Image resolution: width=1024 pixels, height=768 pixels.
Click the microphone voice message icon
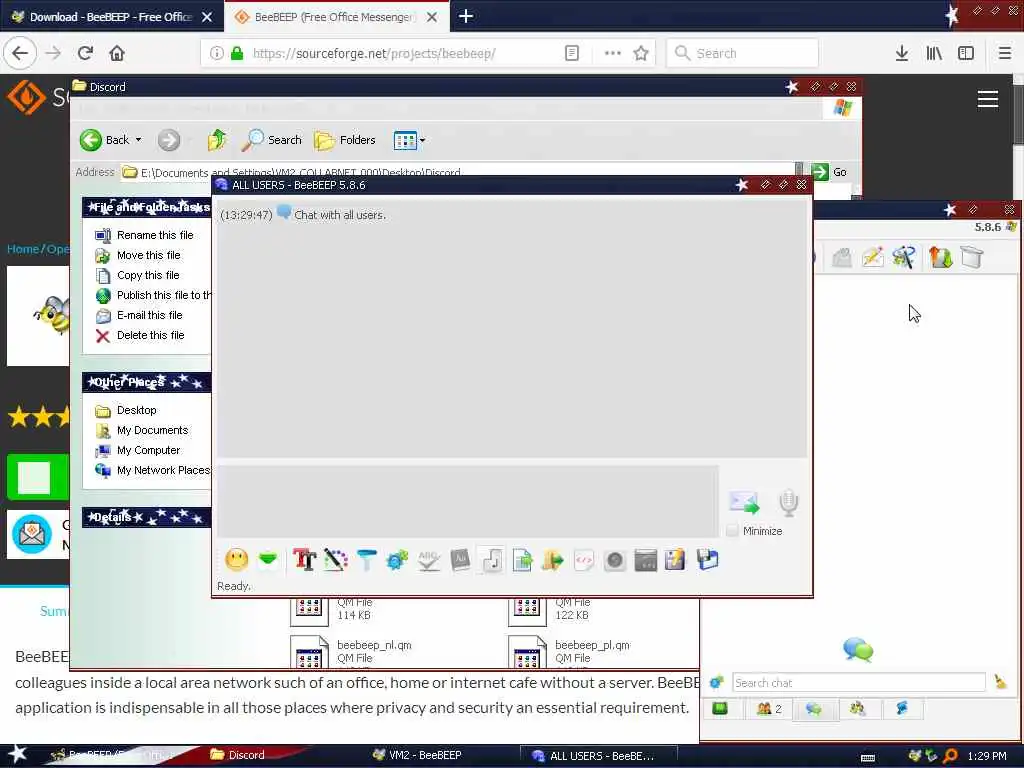788,502
